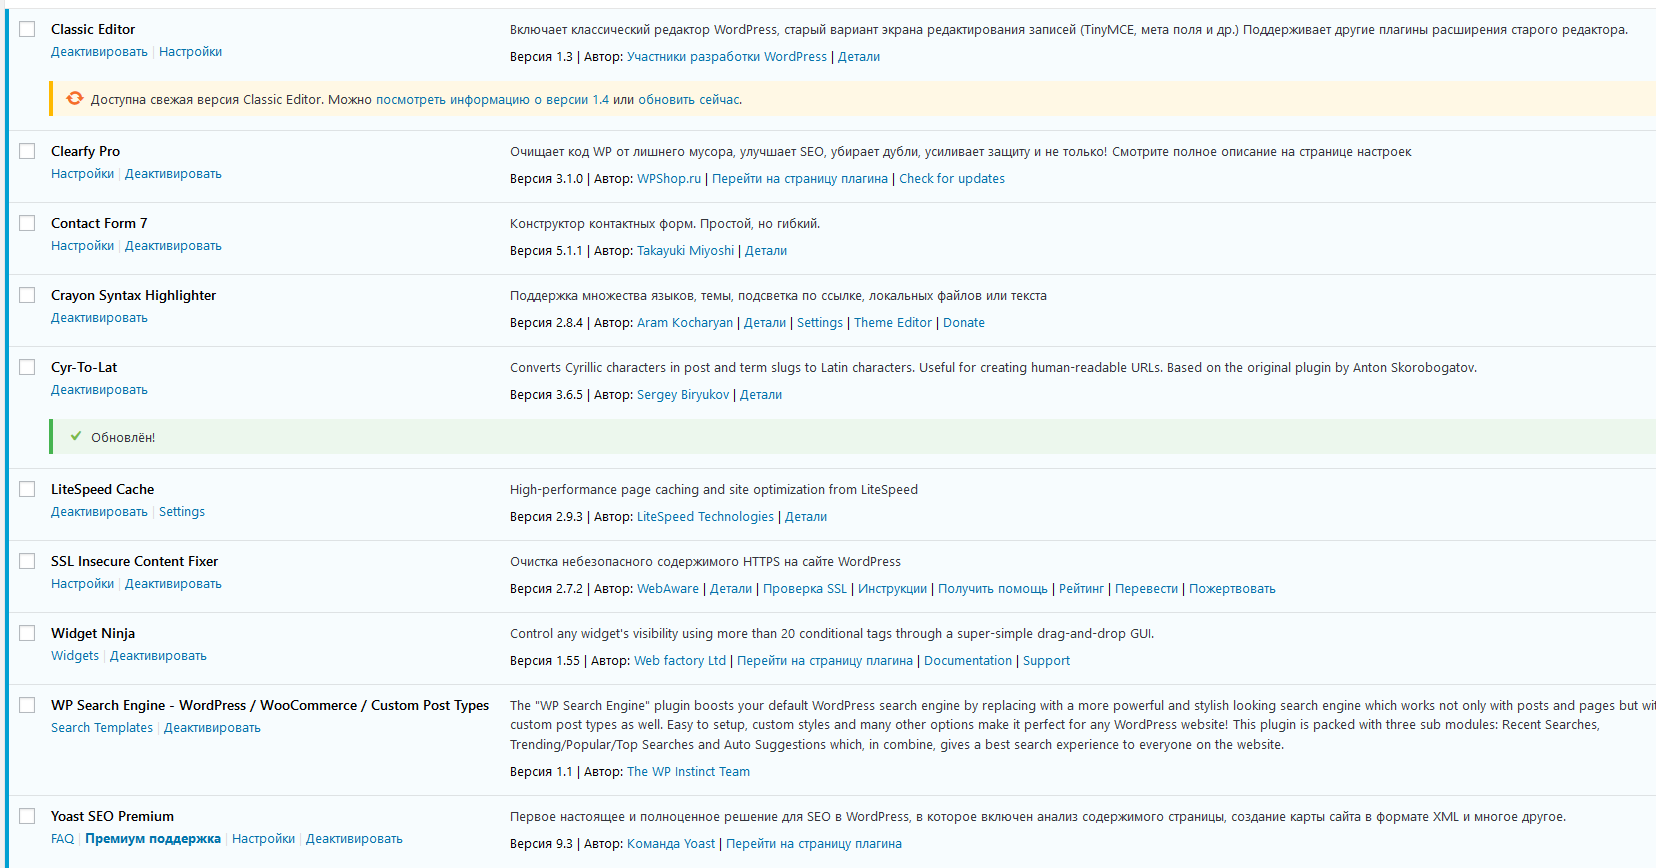Viewport: 1656px width, 868px height.
Task: Check the Crayon Syntax Highlighter checkbox
Action: (27, 295)
